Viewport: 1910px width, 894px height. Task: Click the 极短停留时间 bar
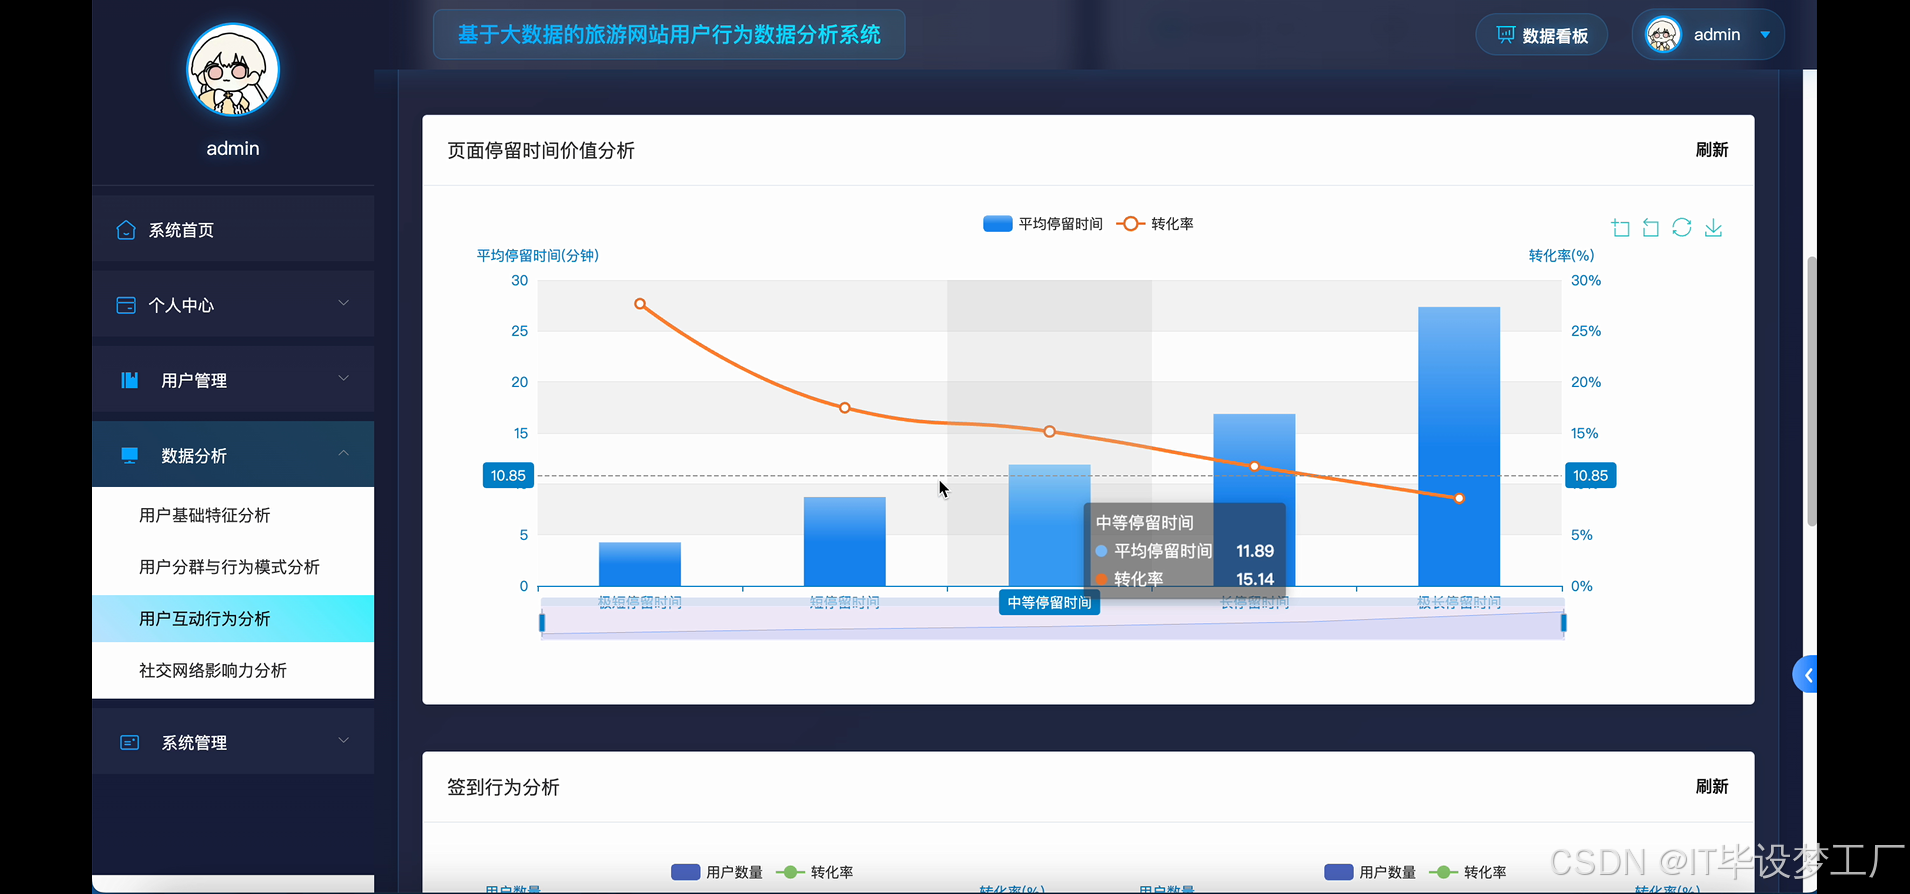[640, 564]
